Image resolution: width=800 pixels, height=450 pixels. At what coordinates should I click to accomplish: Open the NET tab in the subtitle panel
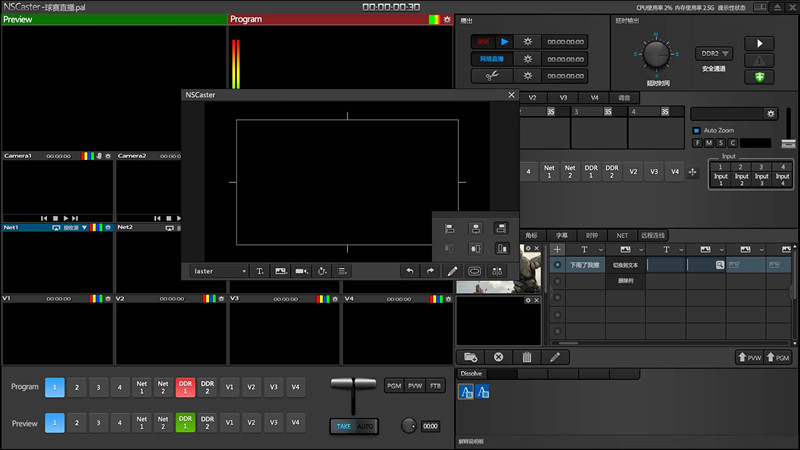pyautogui.click(x=622, y=235)
